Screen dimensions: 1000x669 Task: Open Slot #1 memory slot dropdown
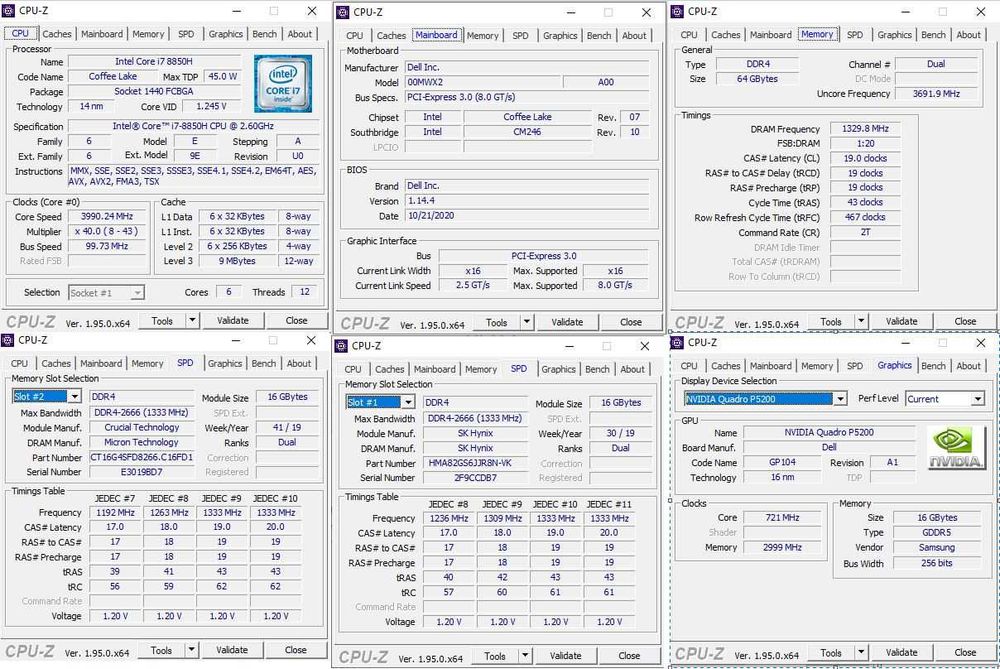(x=408, y=402)
